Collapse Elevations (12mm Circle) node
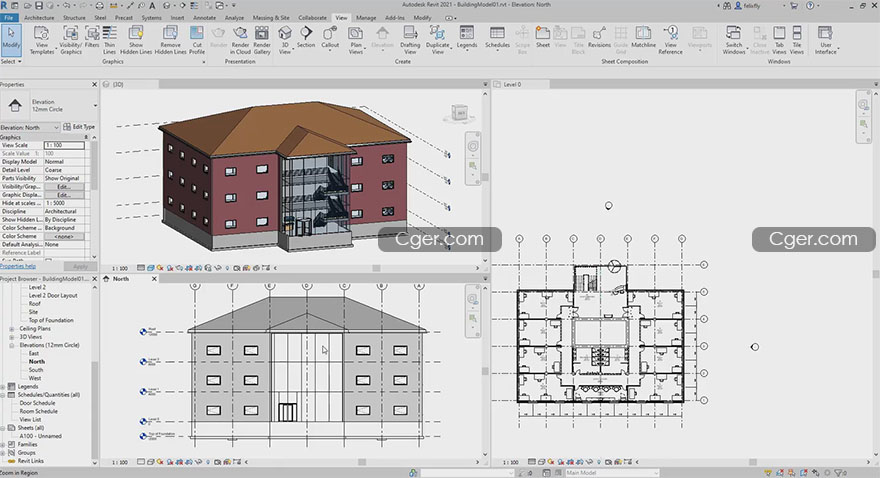 tap(11, 346)
